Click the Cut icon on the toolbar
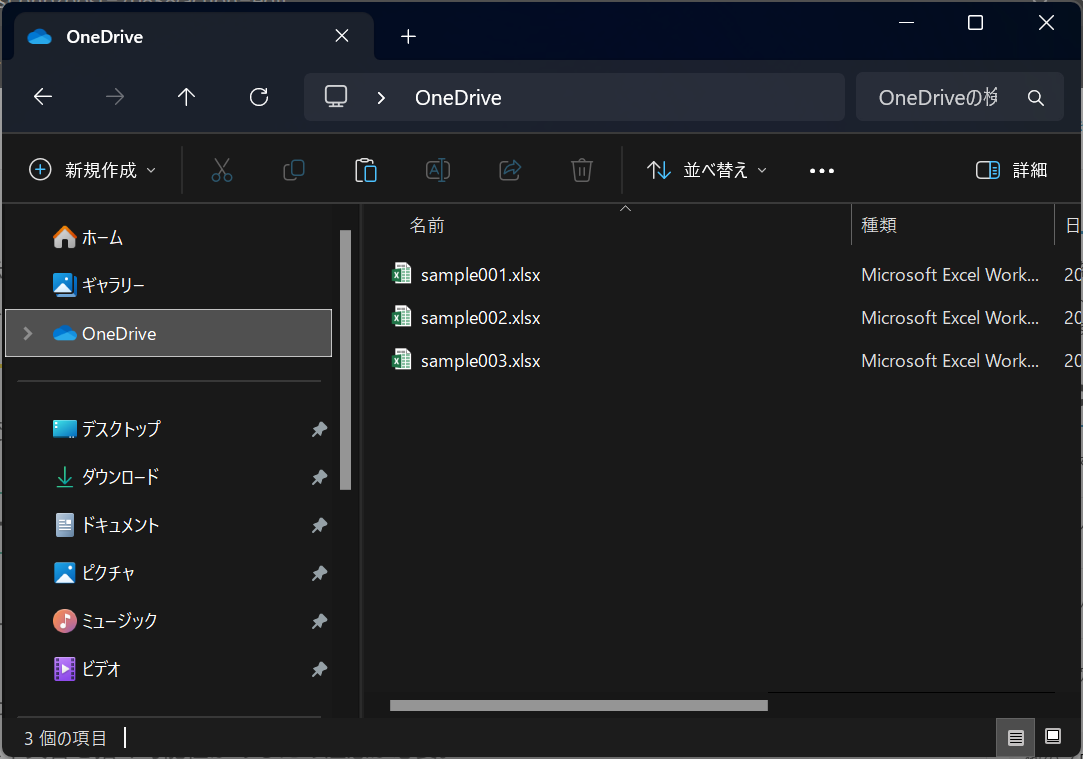The height and width of the screenshot is (759, 1083). tap(222, 170)
